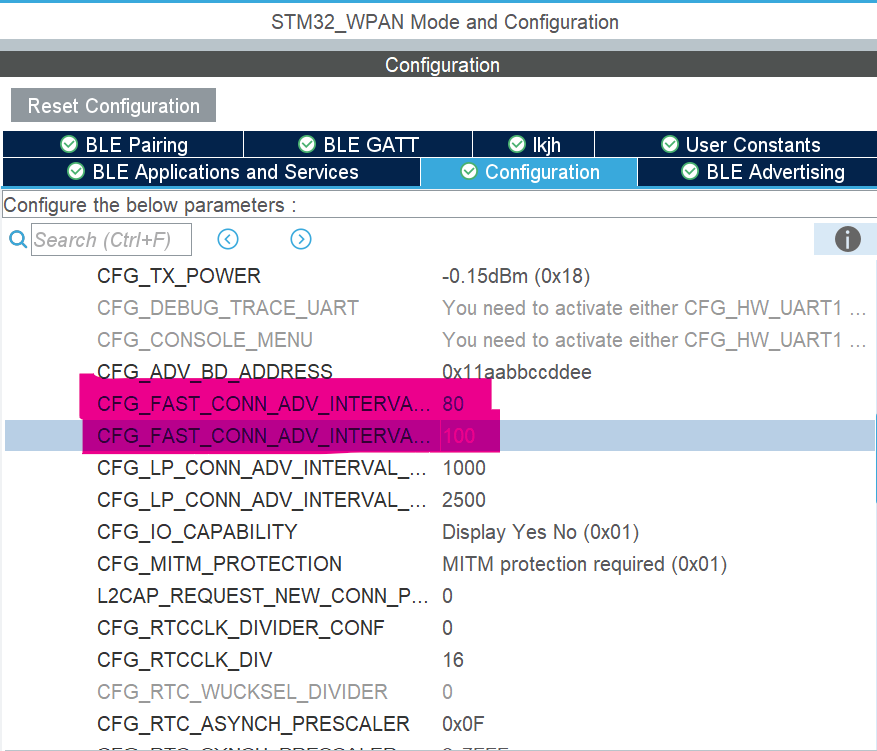This screenshot has height=751, width=877.
Task: Select CFG_RTC_WUCKSEL_DIVIDER parameter
Action: point(242,692)
